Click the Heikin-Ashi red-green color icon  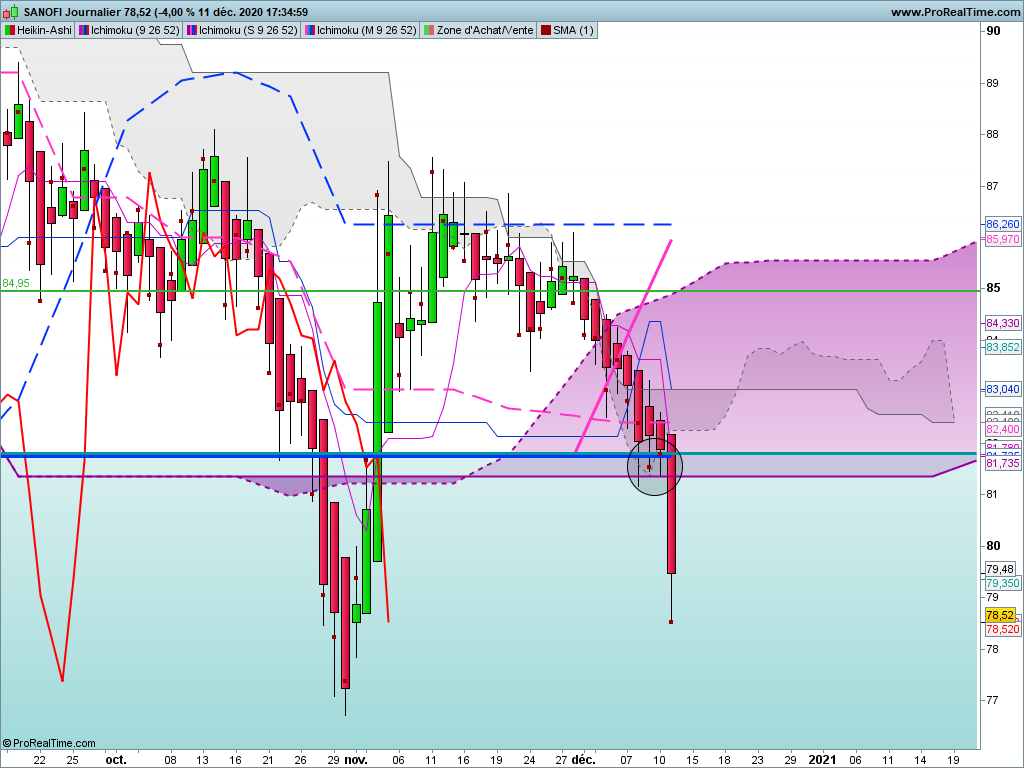[x=10, y=30]
